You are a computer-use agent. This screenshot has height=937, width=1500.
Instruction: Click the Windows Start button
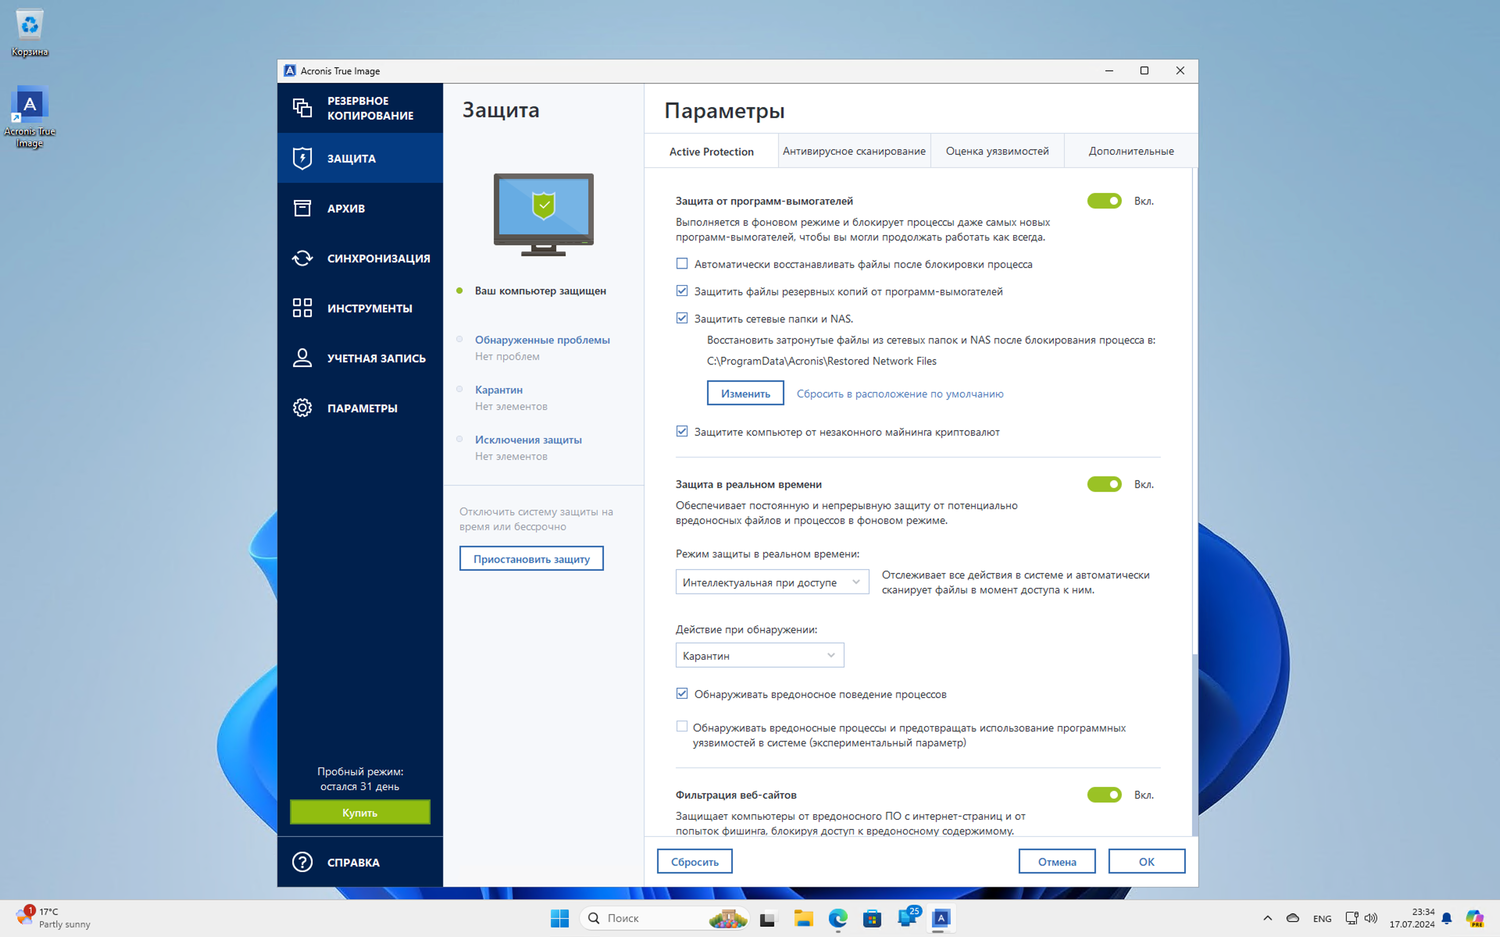(x=560, y=918)
